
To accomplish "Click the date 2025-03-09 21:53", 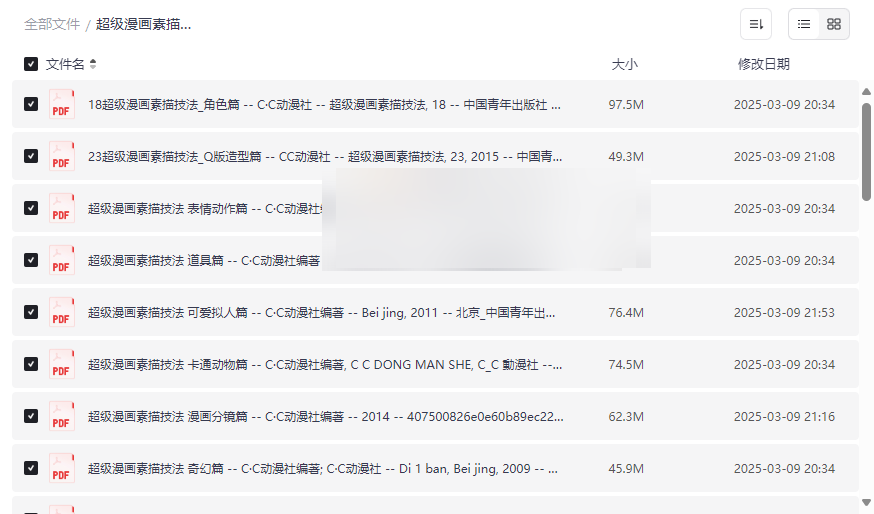I will [784, 313].
